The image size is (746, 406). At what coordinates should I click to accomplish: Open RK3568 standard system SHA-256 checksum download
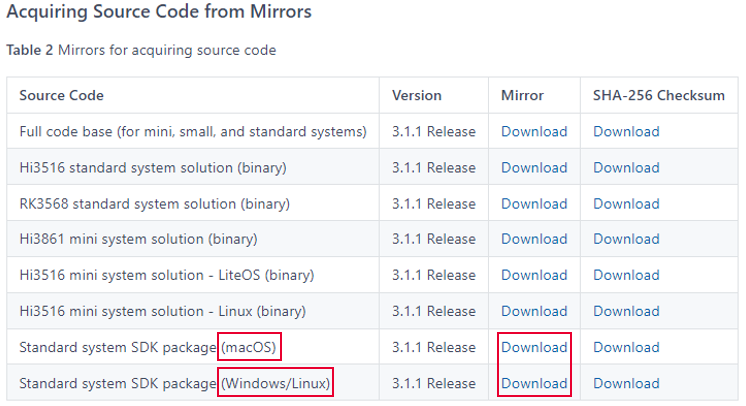[626, 204]
